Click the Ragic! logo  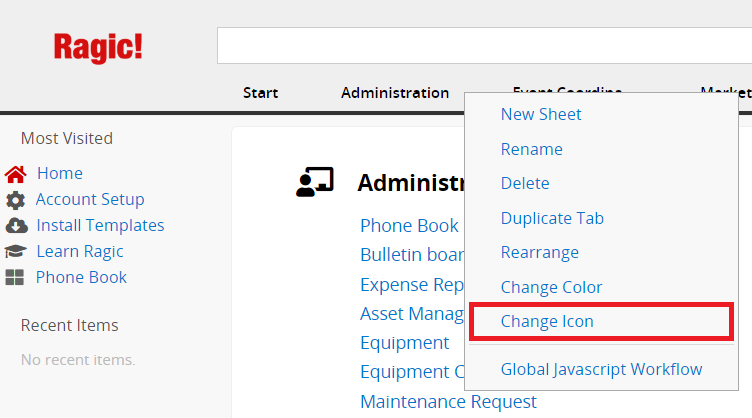click(x=98, y=47)
